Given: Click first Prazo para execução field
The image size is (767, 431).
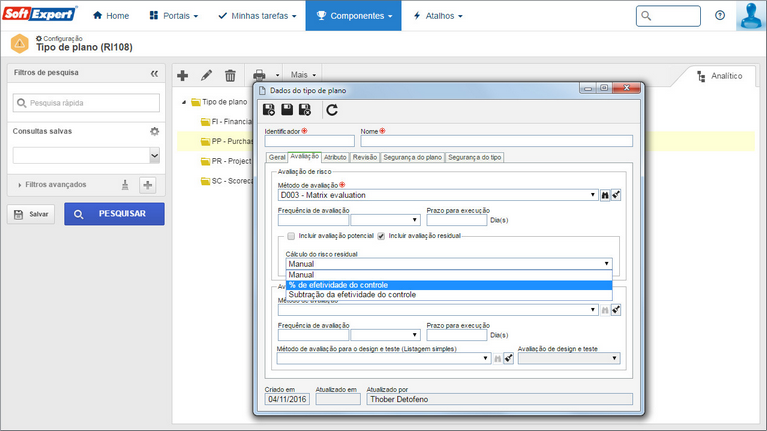Looking at the screenshot, I should click(x=457, y=220).
